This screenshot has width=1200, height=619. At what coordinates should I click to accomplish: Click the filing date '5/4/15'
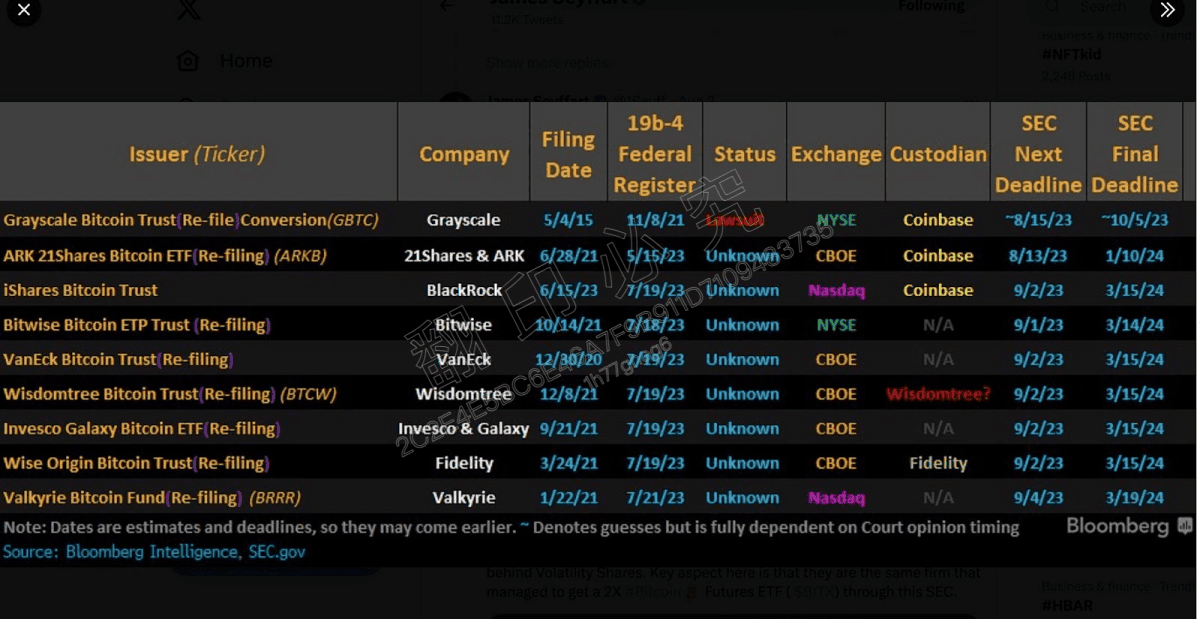click(568, 220)
